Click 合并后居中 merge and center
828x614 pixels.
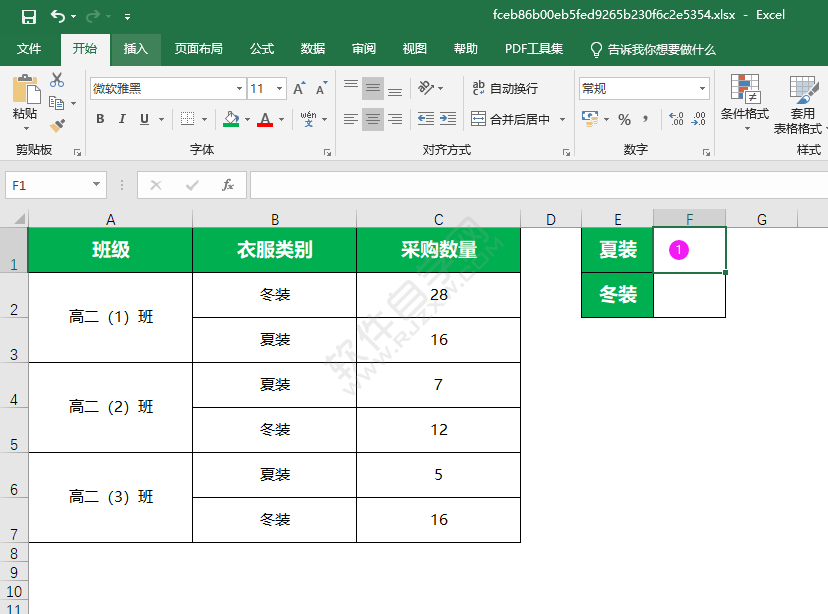pyautogui.click(x=512, y=120)
